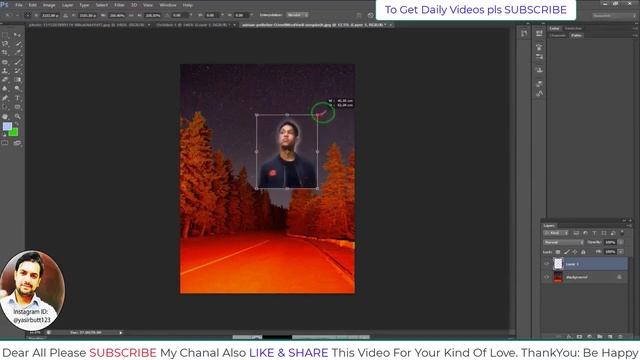Lock transparent pixels on the layer
Image resolution: width=640 pixels, height=360 pixels.
pyautogui.click(x=558, y=252)
